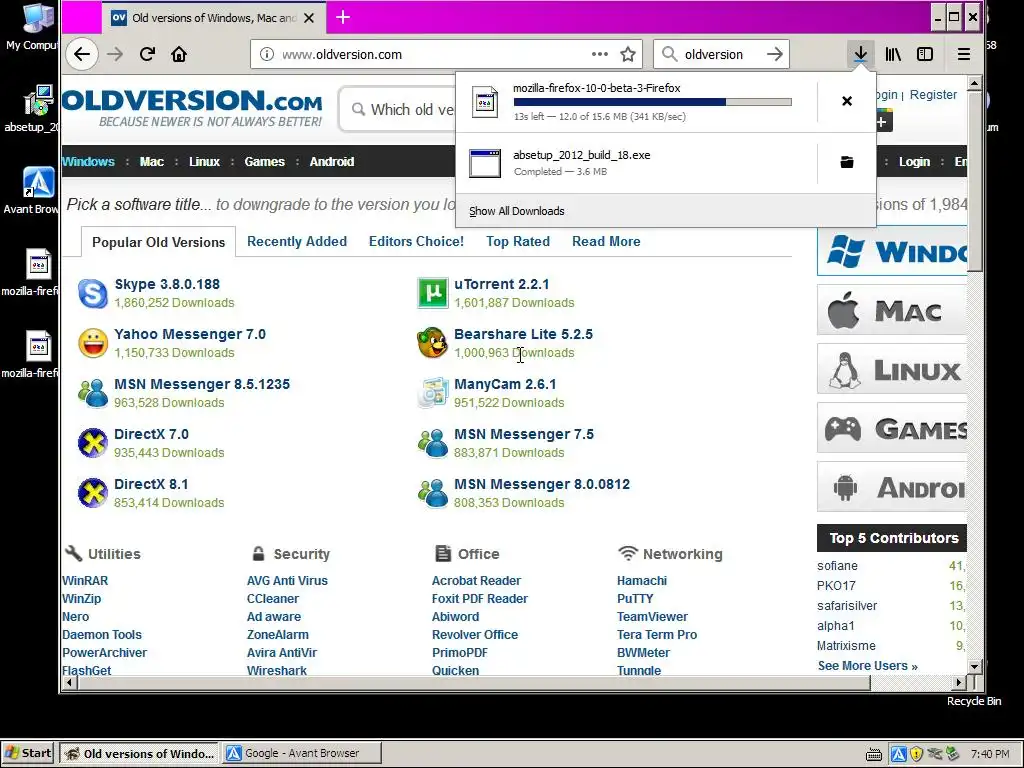This screenshot has height=768, width=1024.
Task: Click the vertical scrollbar down arrow
Action: pos(974,667)
